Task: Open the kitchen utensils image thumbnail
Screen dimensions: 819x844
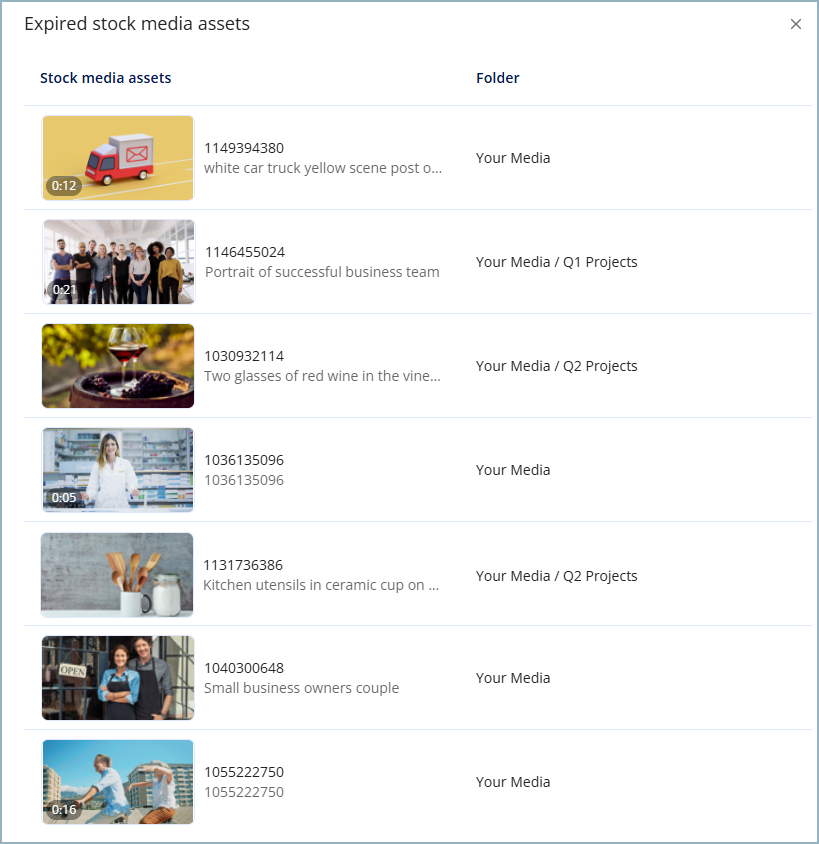Action: (x=117, y=574)
